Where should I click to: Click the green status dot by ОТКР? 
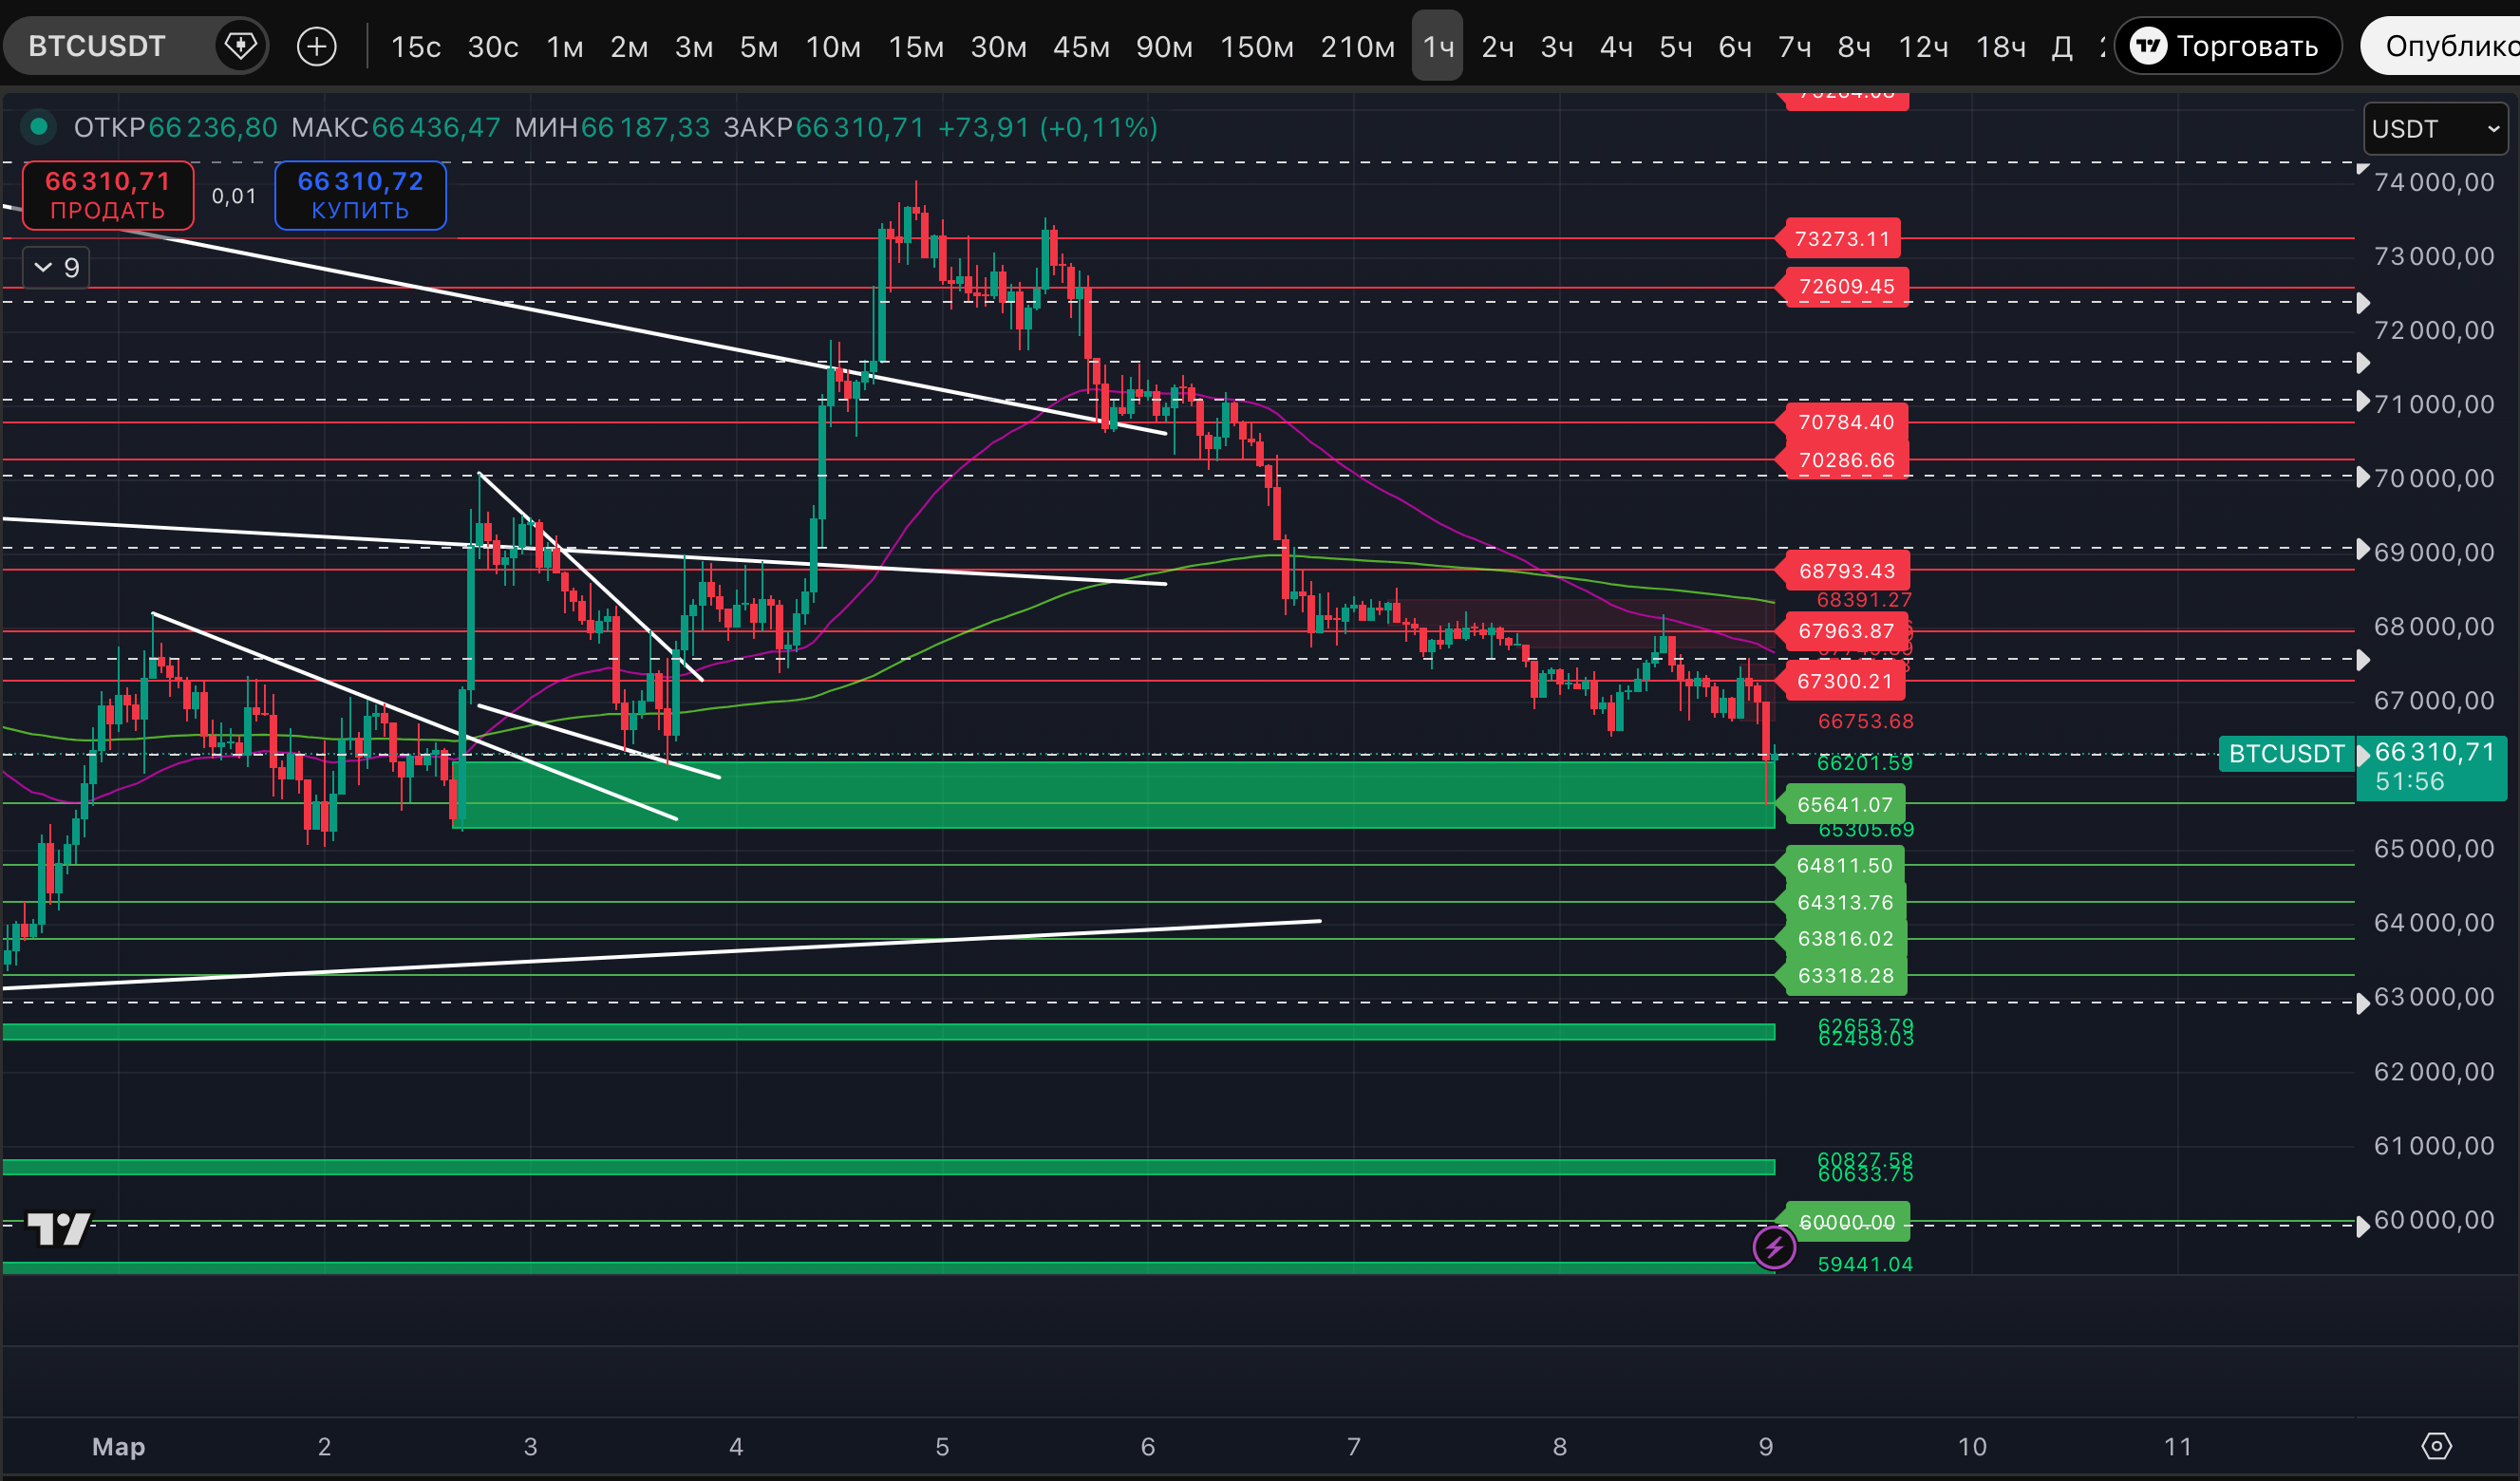[39, 127]
